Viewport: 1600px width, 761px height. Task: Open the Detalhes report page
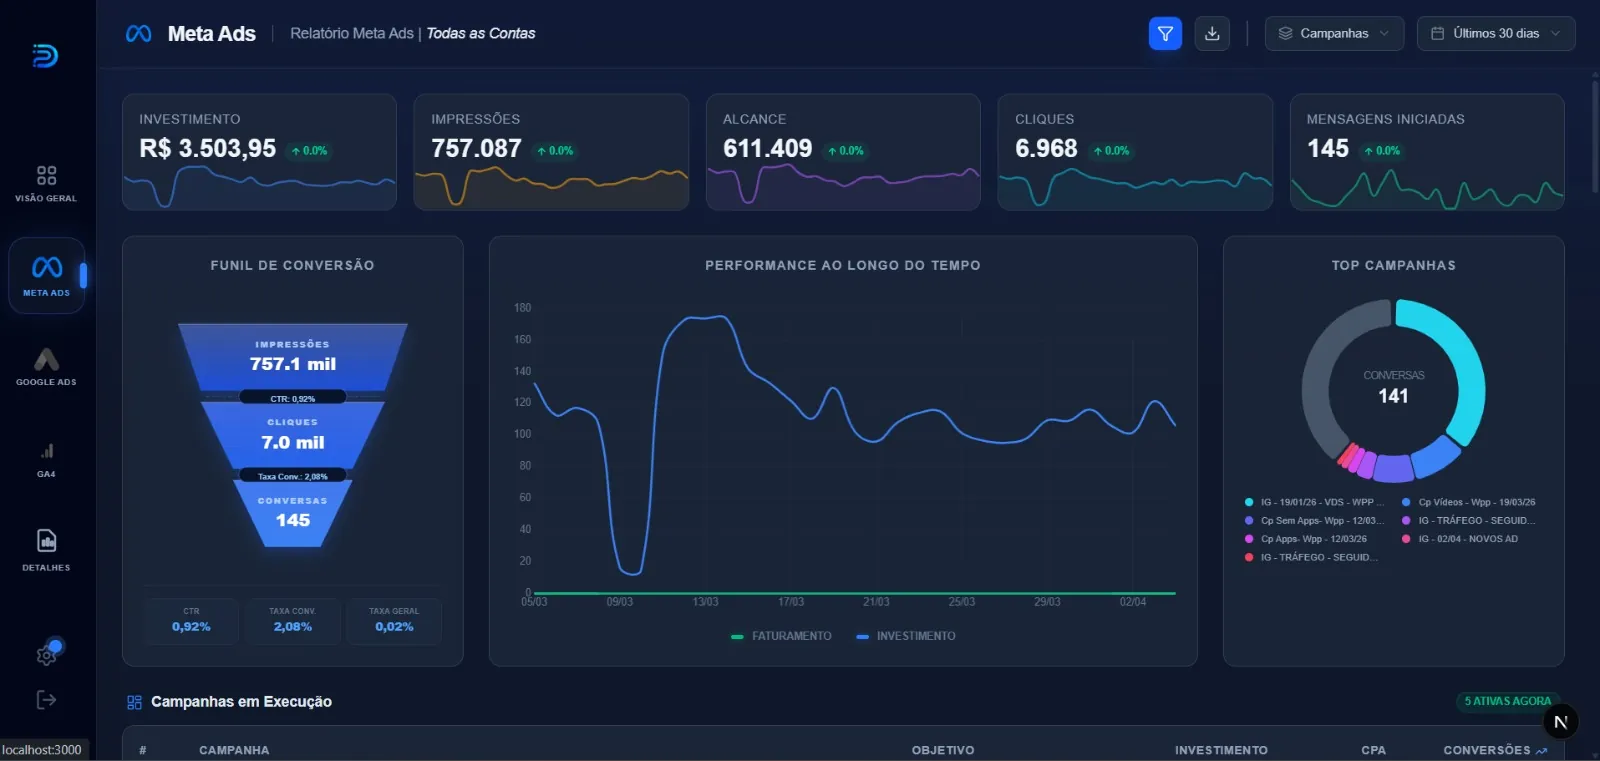click(x=46, y=550)
